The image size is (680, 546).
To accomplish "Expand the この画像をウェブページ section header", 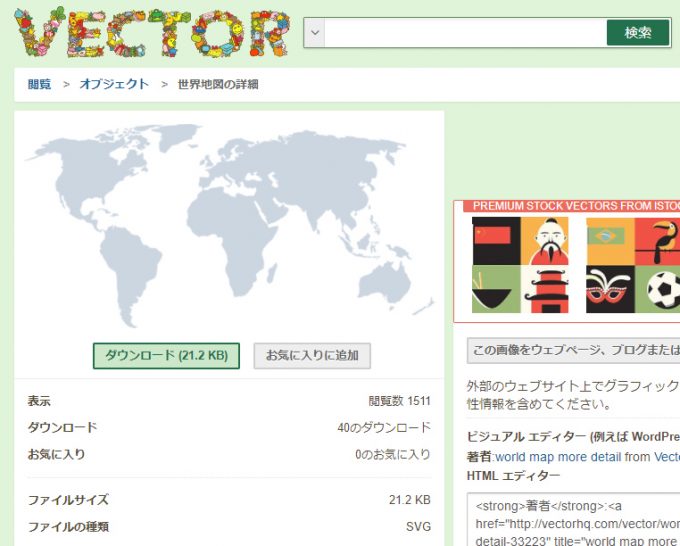I will pos(573,351).
